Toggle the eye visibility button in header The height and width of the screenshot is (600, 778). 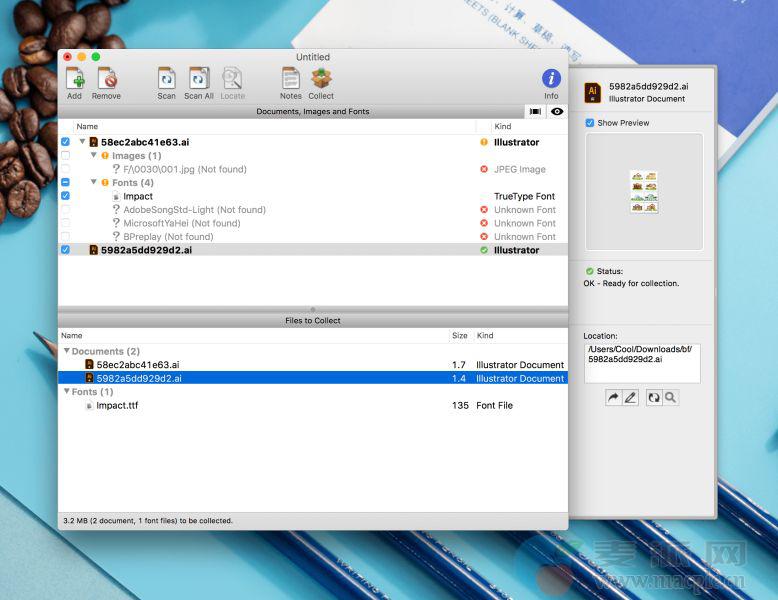pyautogui.click(x=556, y=112)
